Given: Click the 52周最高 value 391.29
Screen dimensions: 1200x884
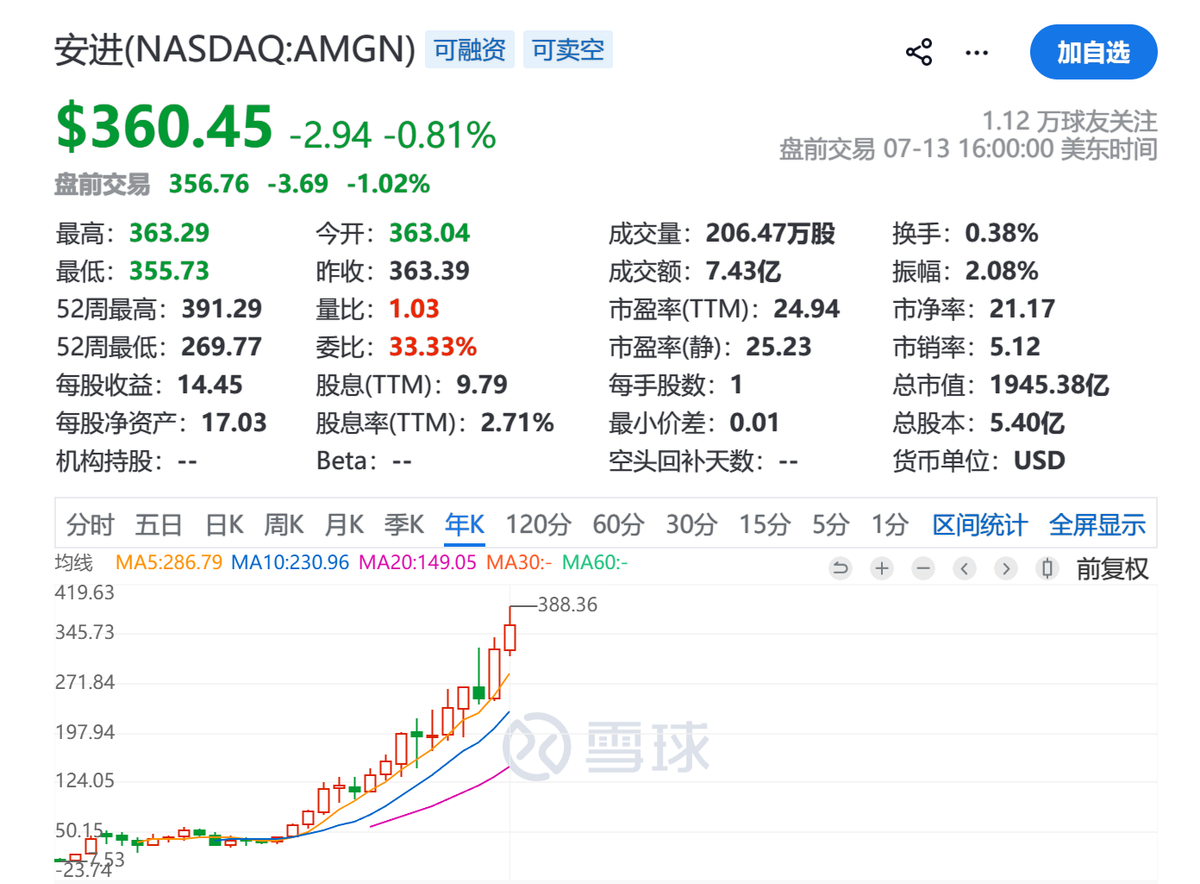Looking at the screenshot, I should pos(221,309).
